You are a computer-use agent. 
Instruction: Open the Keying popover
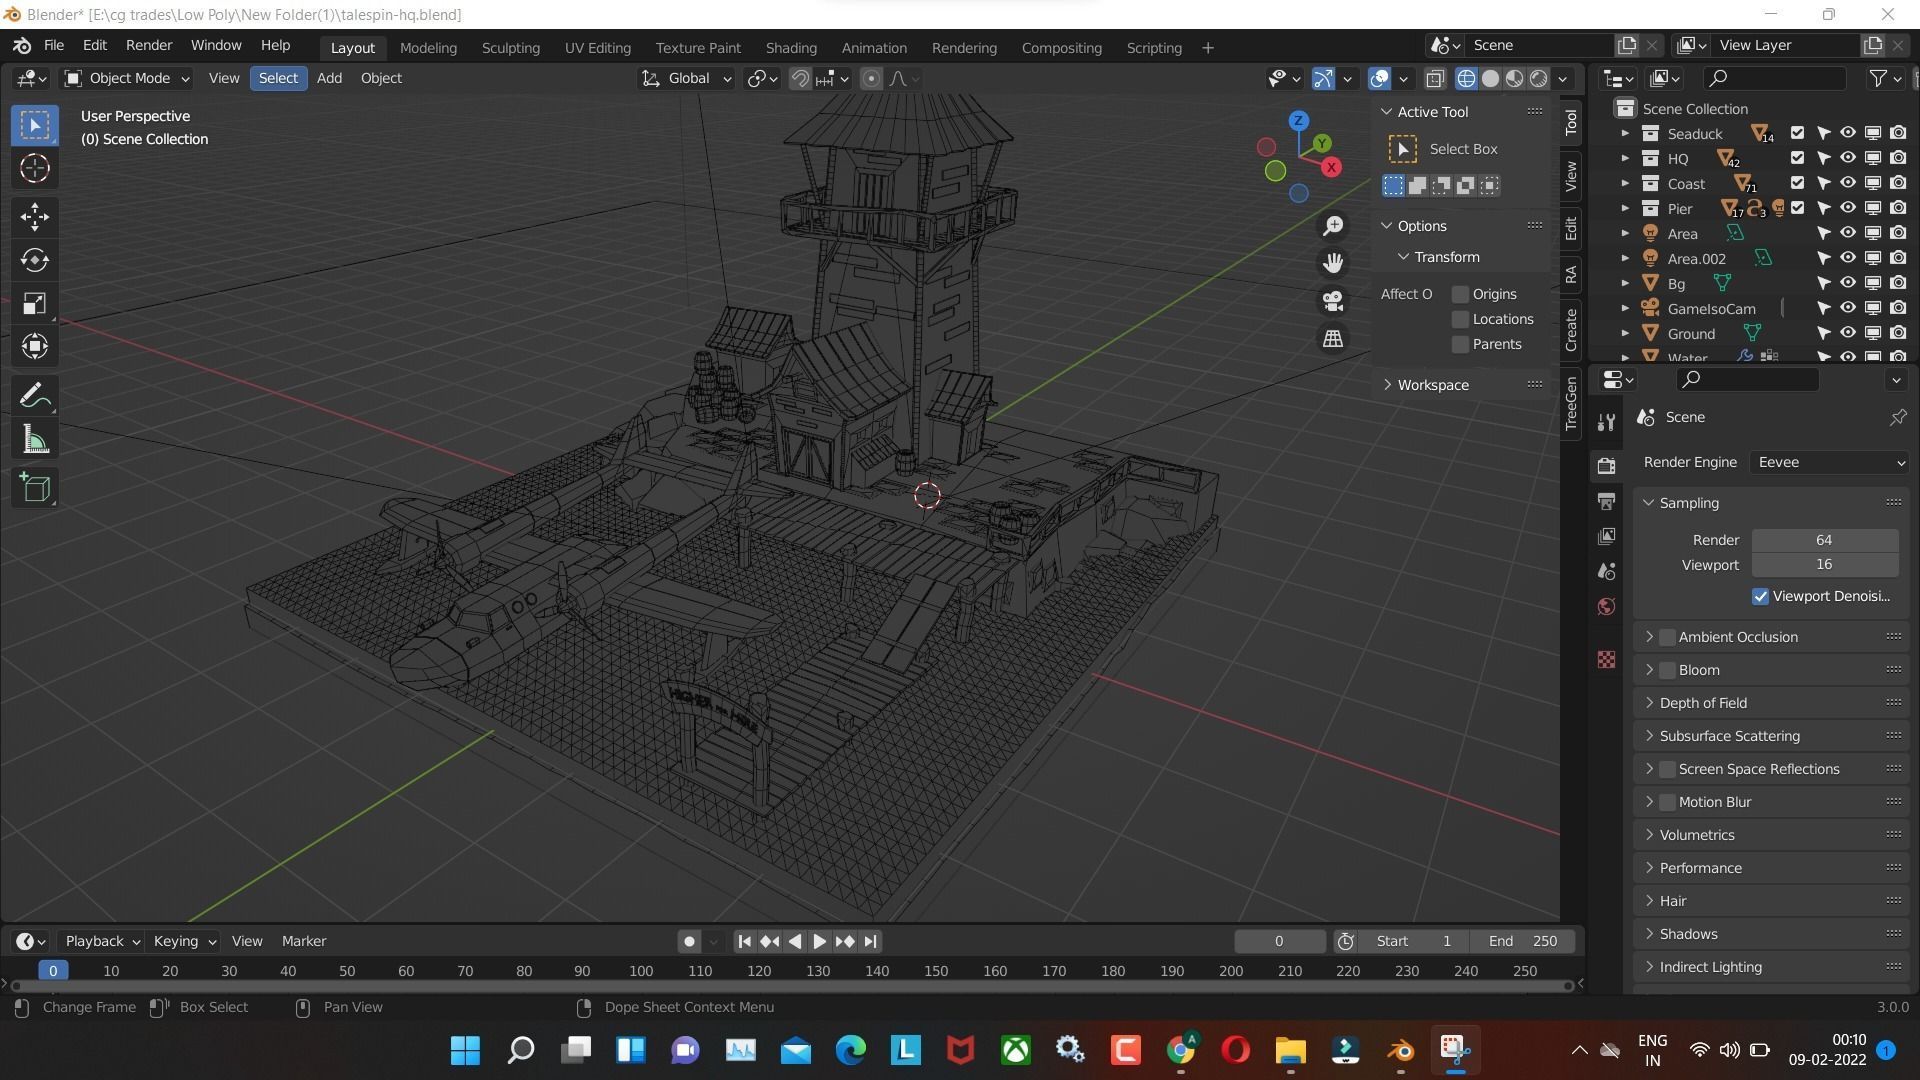184,941
